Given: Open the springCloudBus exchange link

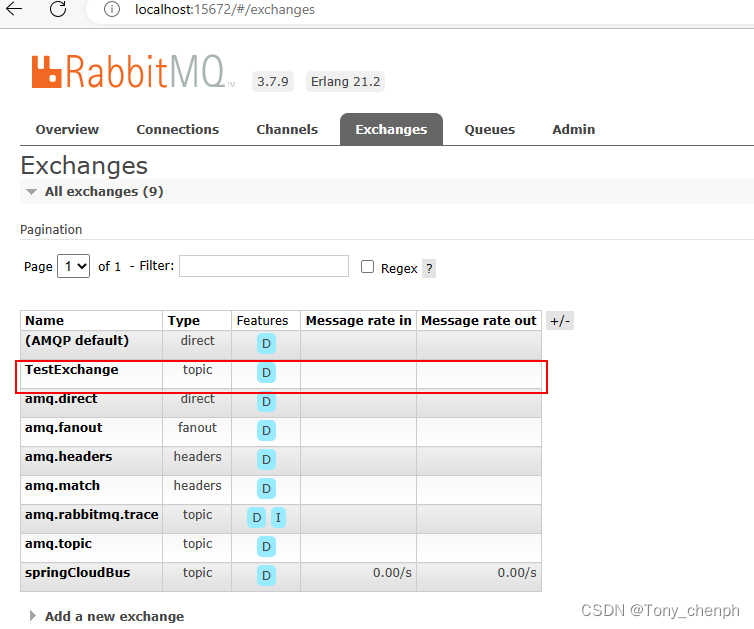Looking at the screenshot, I should (77, 573).
